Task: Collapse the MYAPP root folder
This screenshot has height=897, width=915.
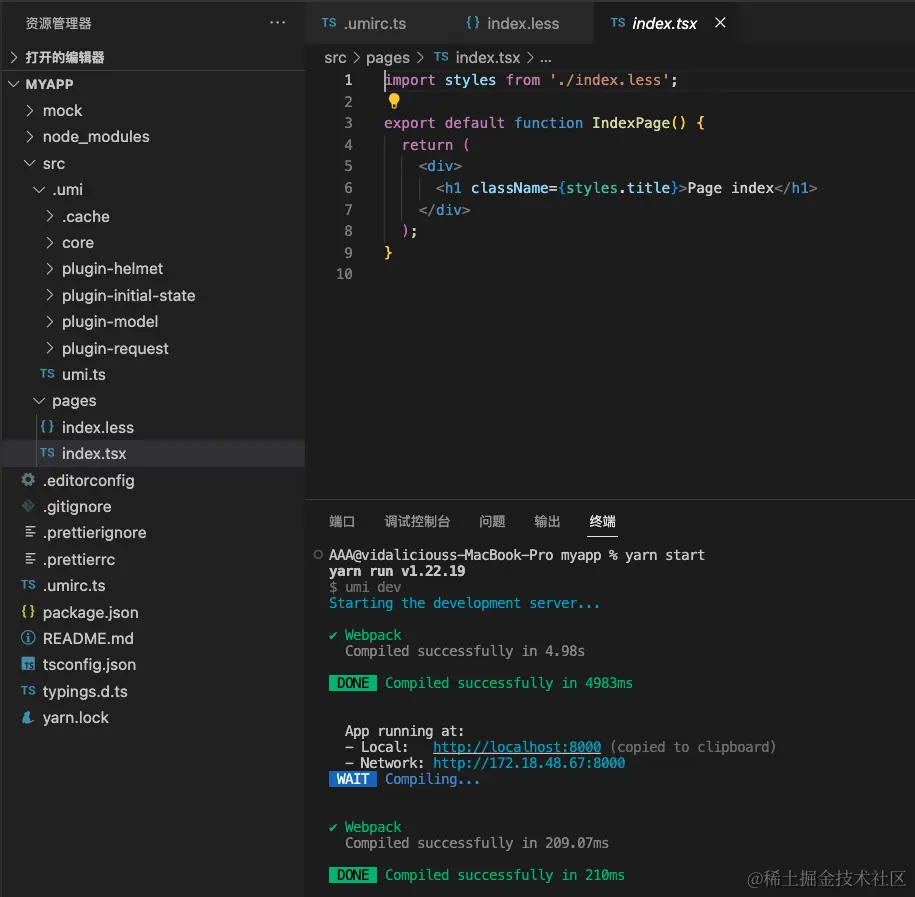Action: pos(14,84)
